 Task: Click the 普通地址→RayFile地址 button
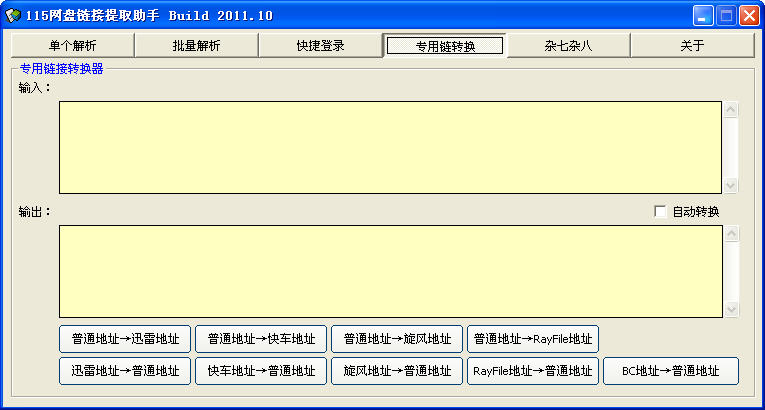click(x=533, y=339)
